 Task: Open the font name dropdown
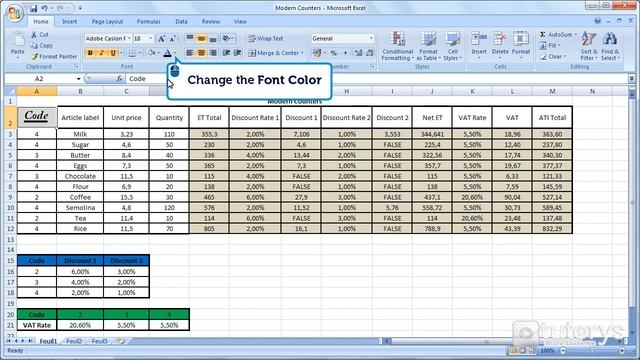click(129, 39)
